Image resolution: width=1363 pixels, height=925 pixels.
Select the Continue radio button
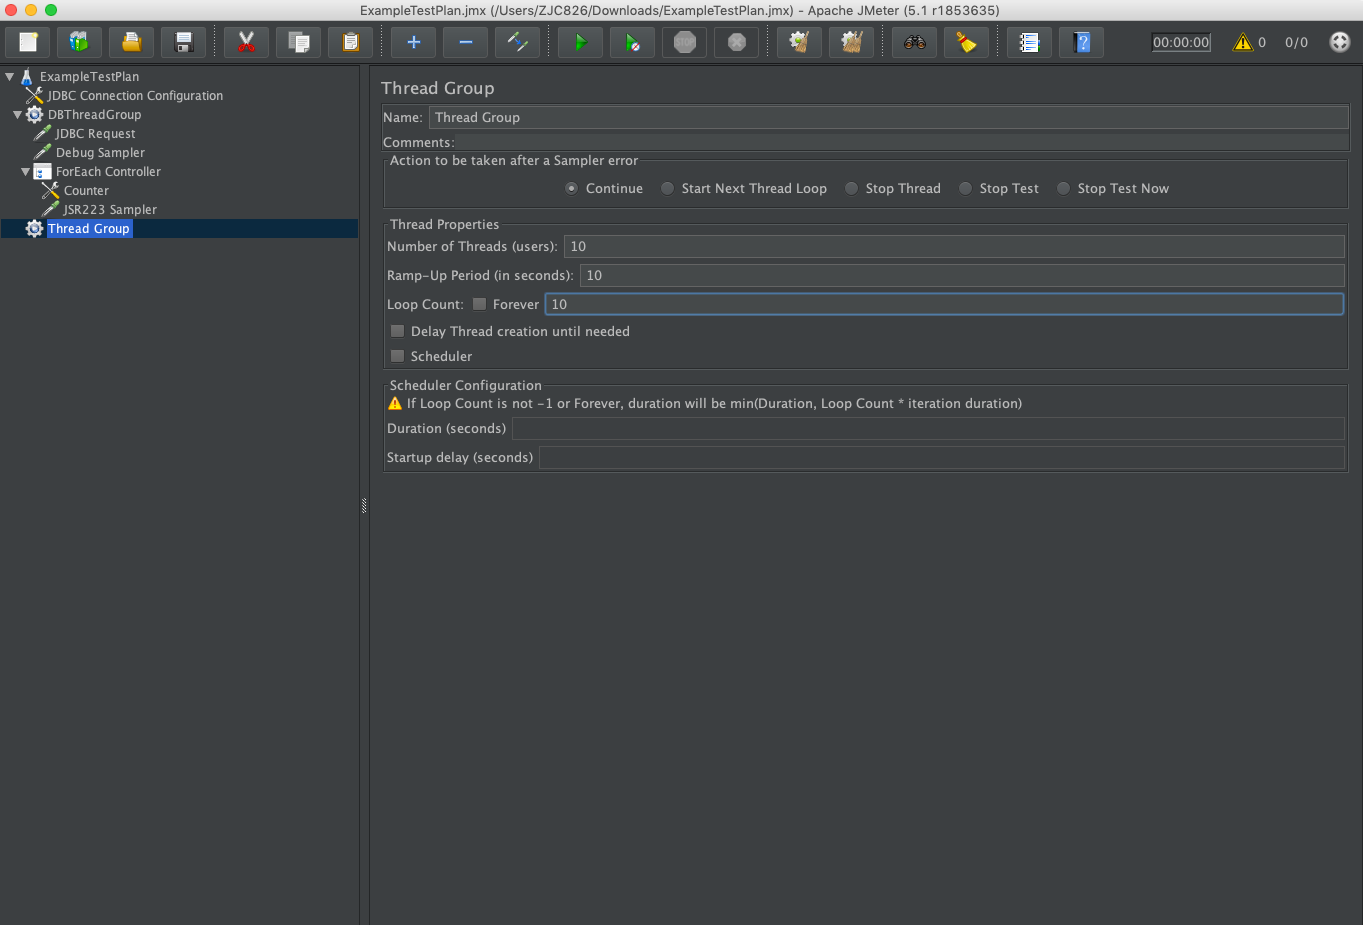click(604, 188)
